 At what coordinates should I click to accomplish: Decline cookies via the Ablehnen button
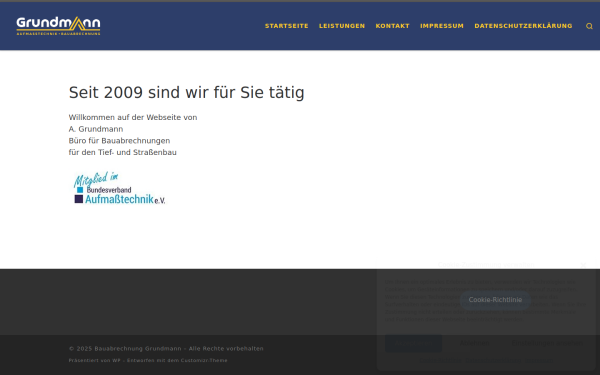[x=474, y=343]
